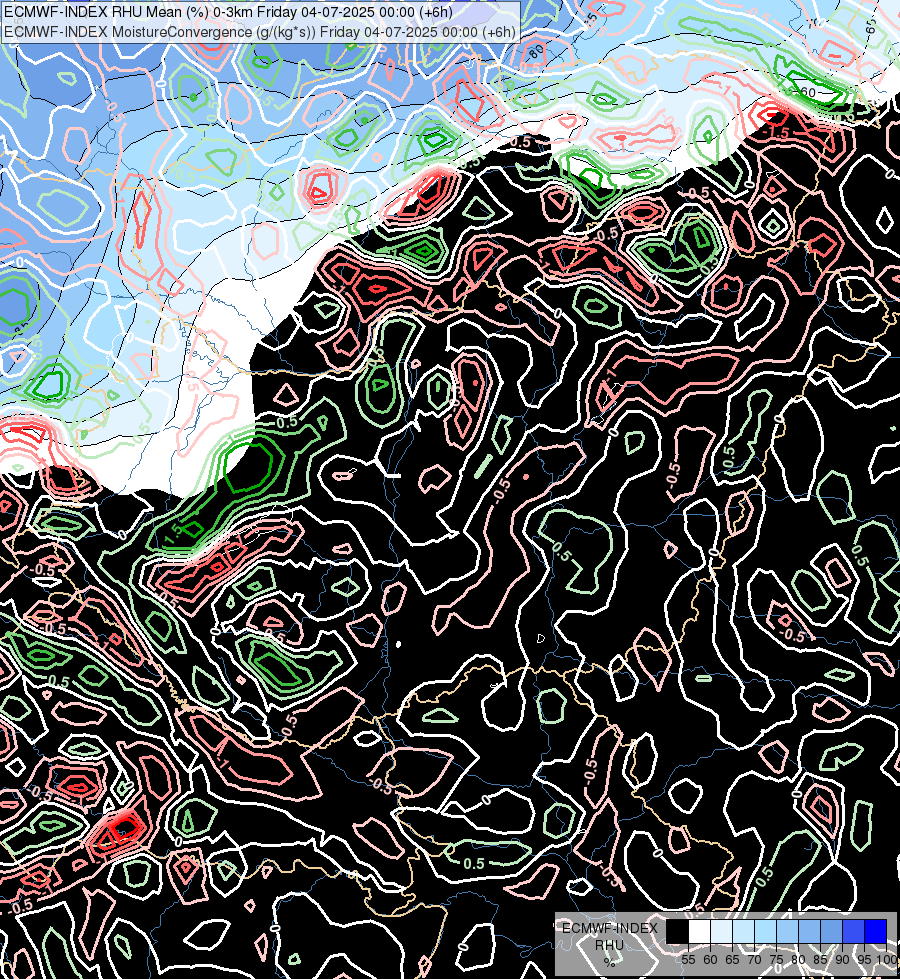Click the 70 tick label in legend
The width and height of the screenshot is (900, 979).
click(x=754, y=960)
